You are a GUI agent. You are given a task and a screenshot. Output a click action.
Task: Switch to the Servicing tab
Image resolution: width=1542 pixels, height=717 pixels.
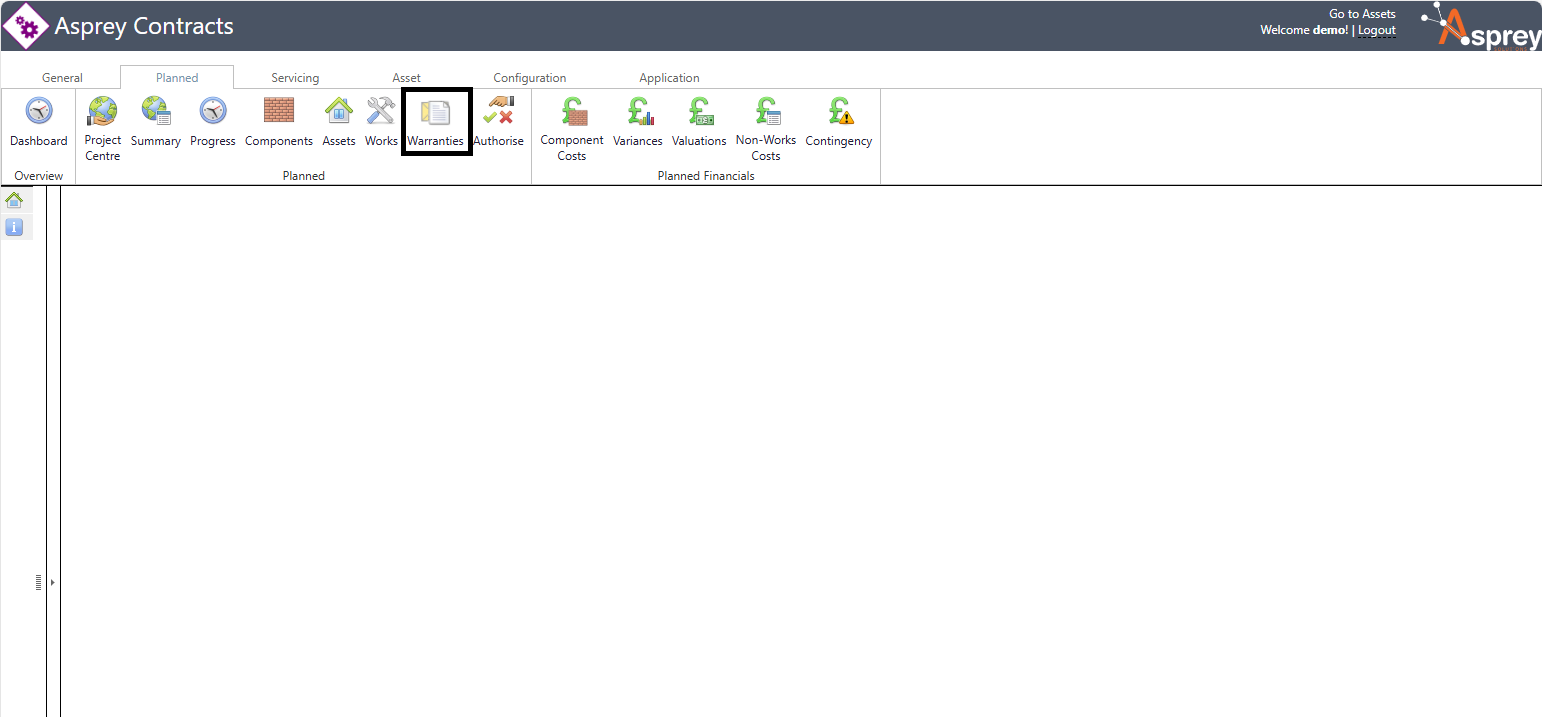295,78
